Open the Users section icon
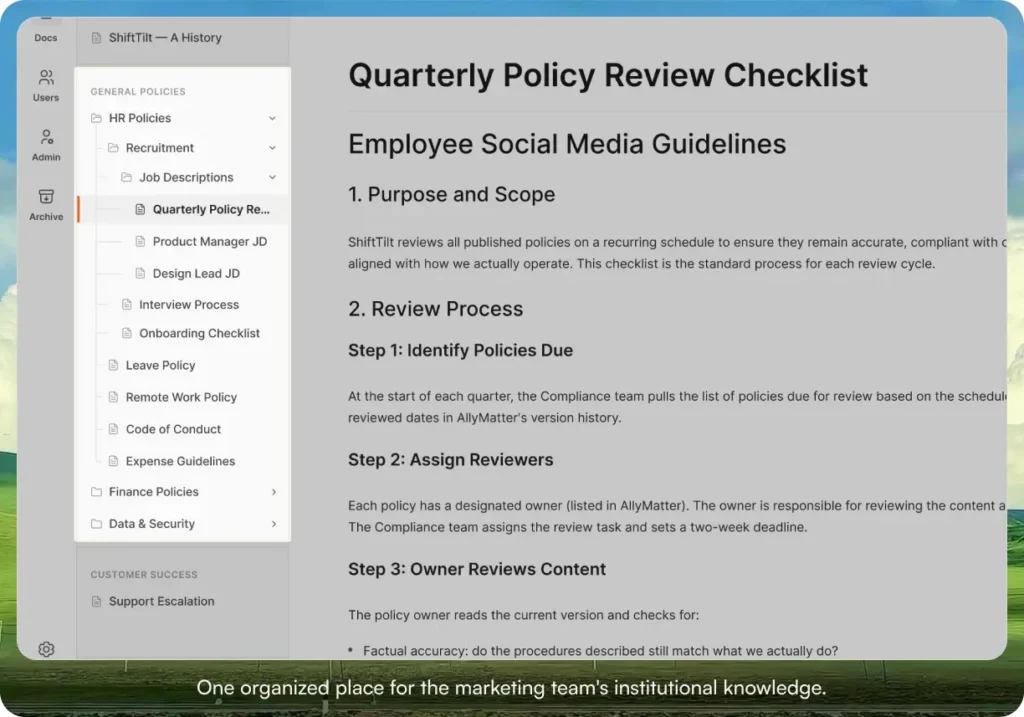 pos(46,78)
